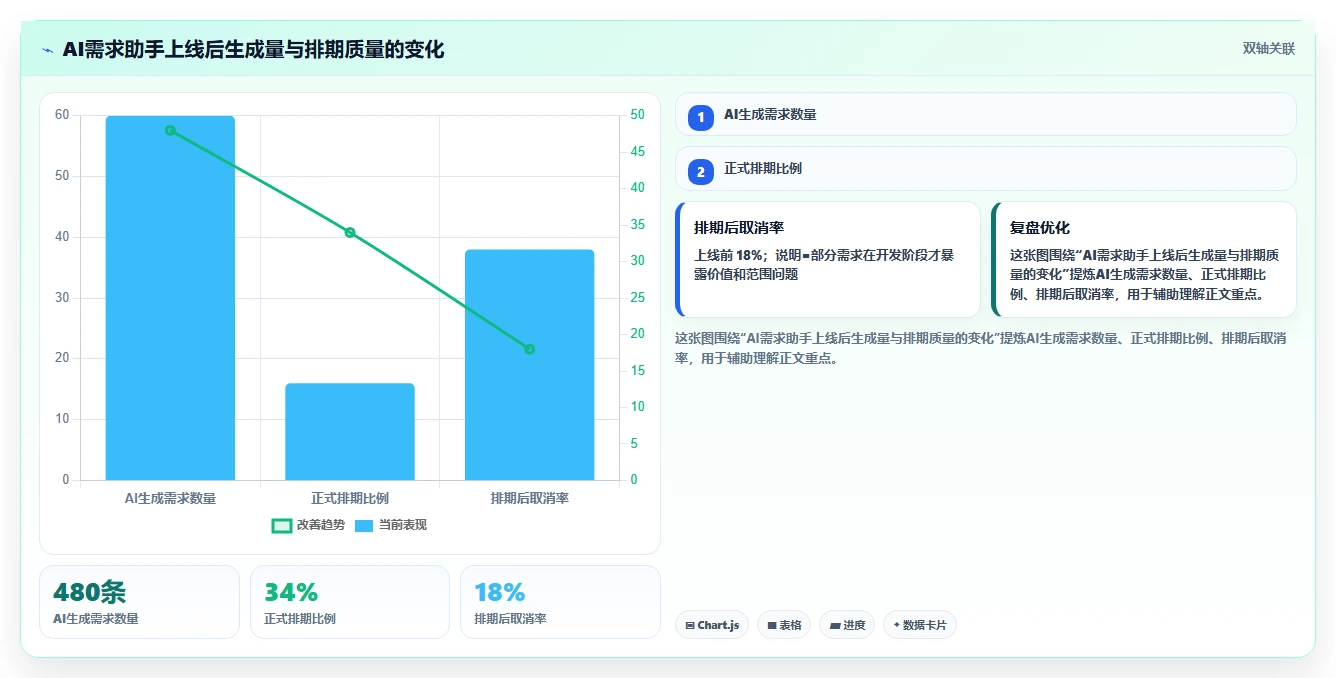Image resolution: width=1336 pixels, height=678 pixels.
Task: Click right axis value 50
Action: [638, 115]
